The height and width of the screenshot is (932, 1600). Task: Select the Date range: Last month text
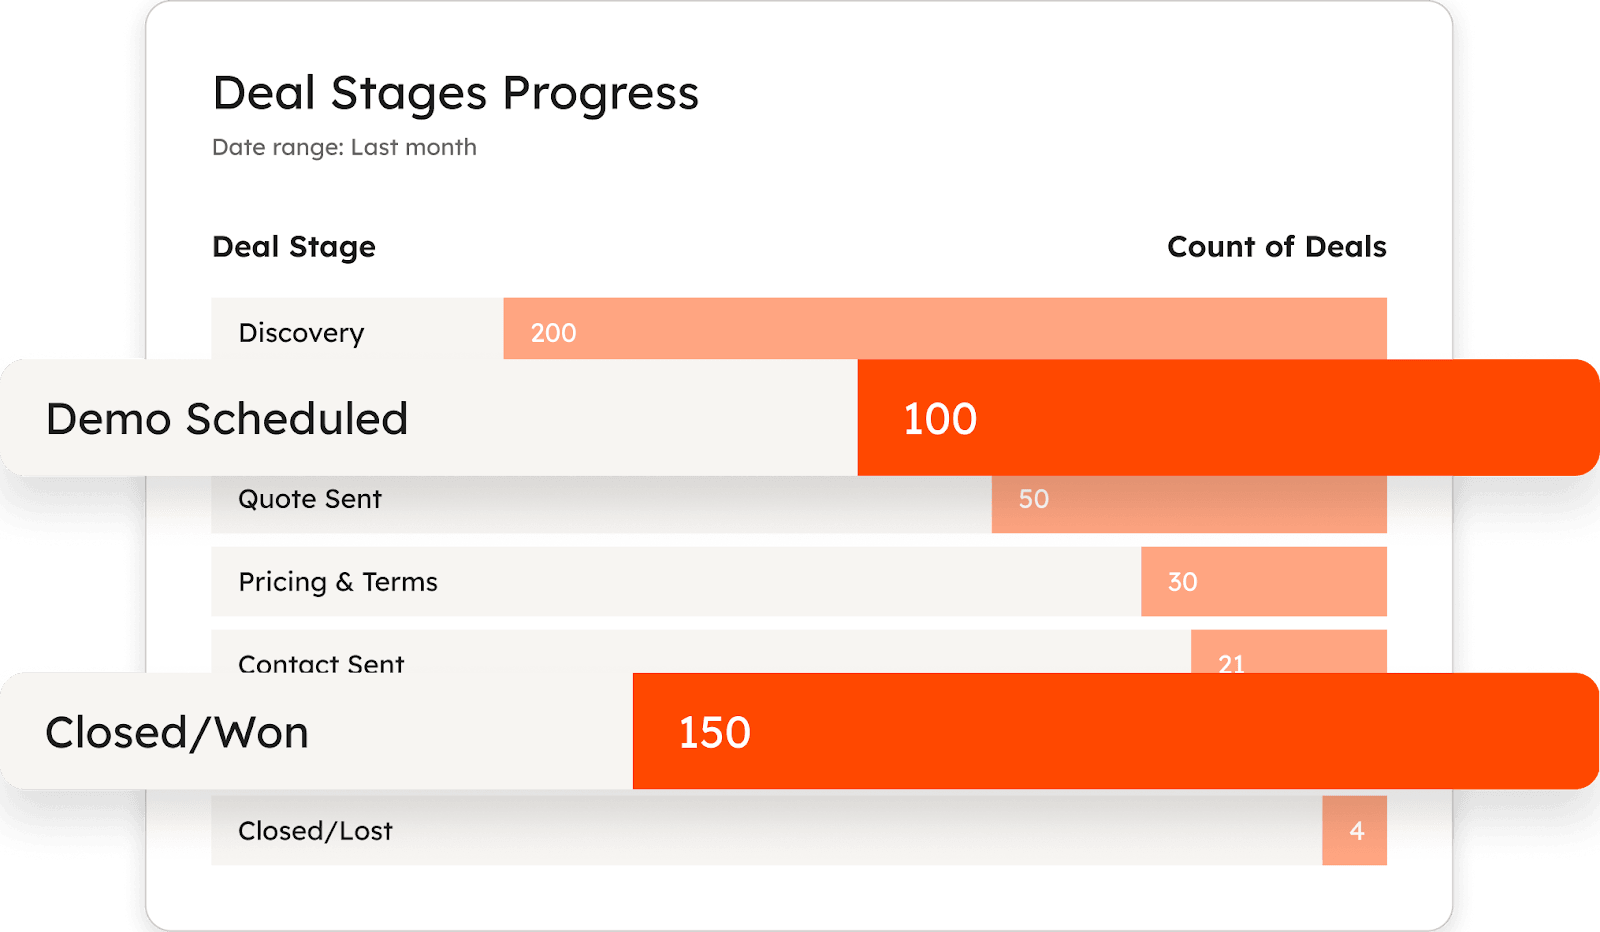[344, 148]
